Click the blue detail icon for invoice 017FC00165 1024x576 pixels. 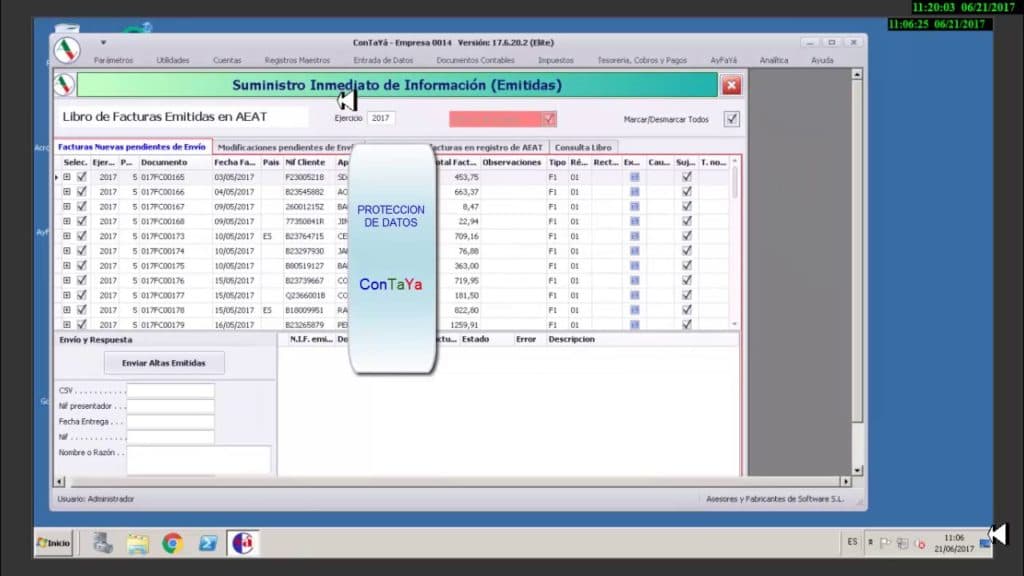634,177
